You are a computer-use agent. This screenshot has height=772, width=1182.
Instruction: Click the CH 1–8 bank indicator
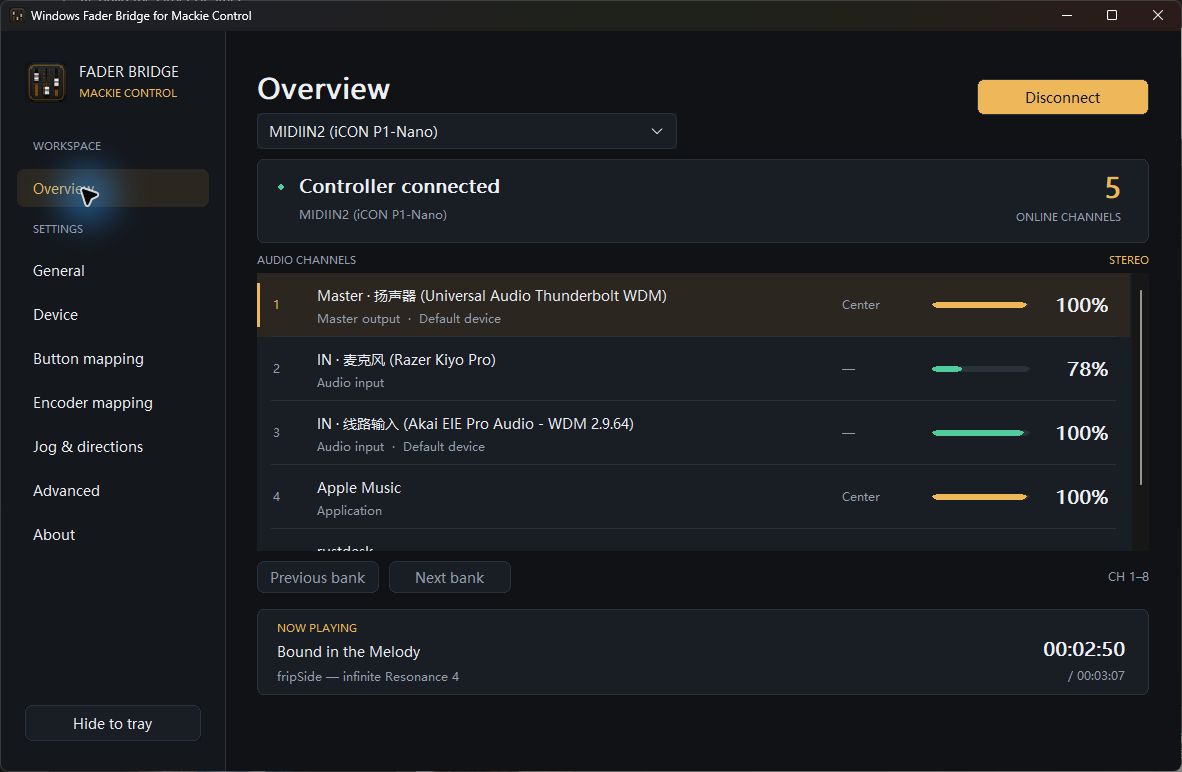[1128, 577]
